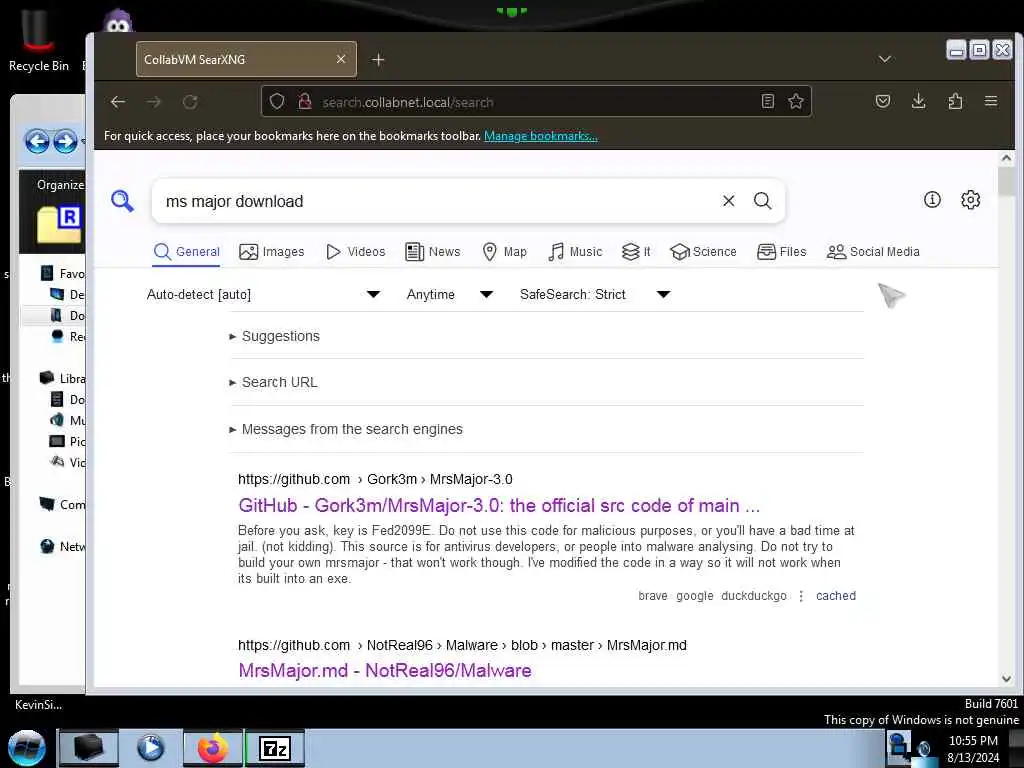
Task: Open the SafeSearch Strict dropdown
Action: pyautogui.click(x=595, y=295)
